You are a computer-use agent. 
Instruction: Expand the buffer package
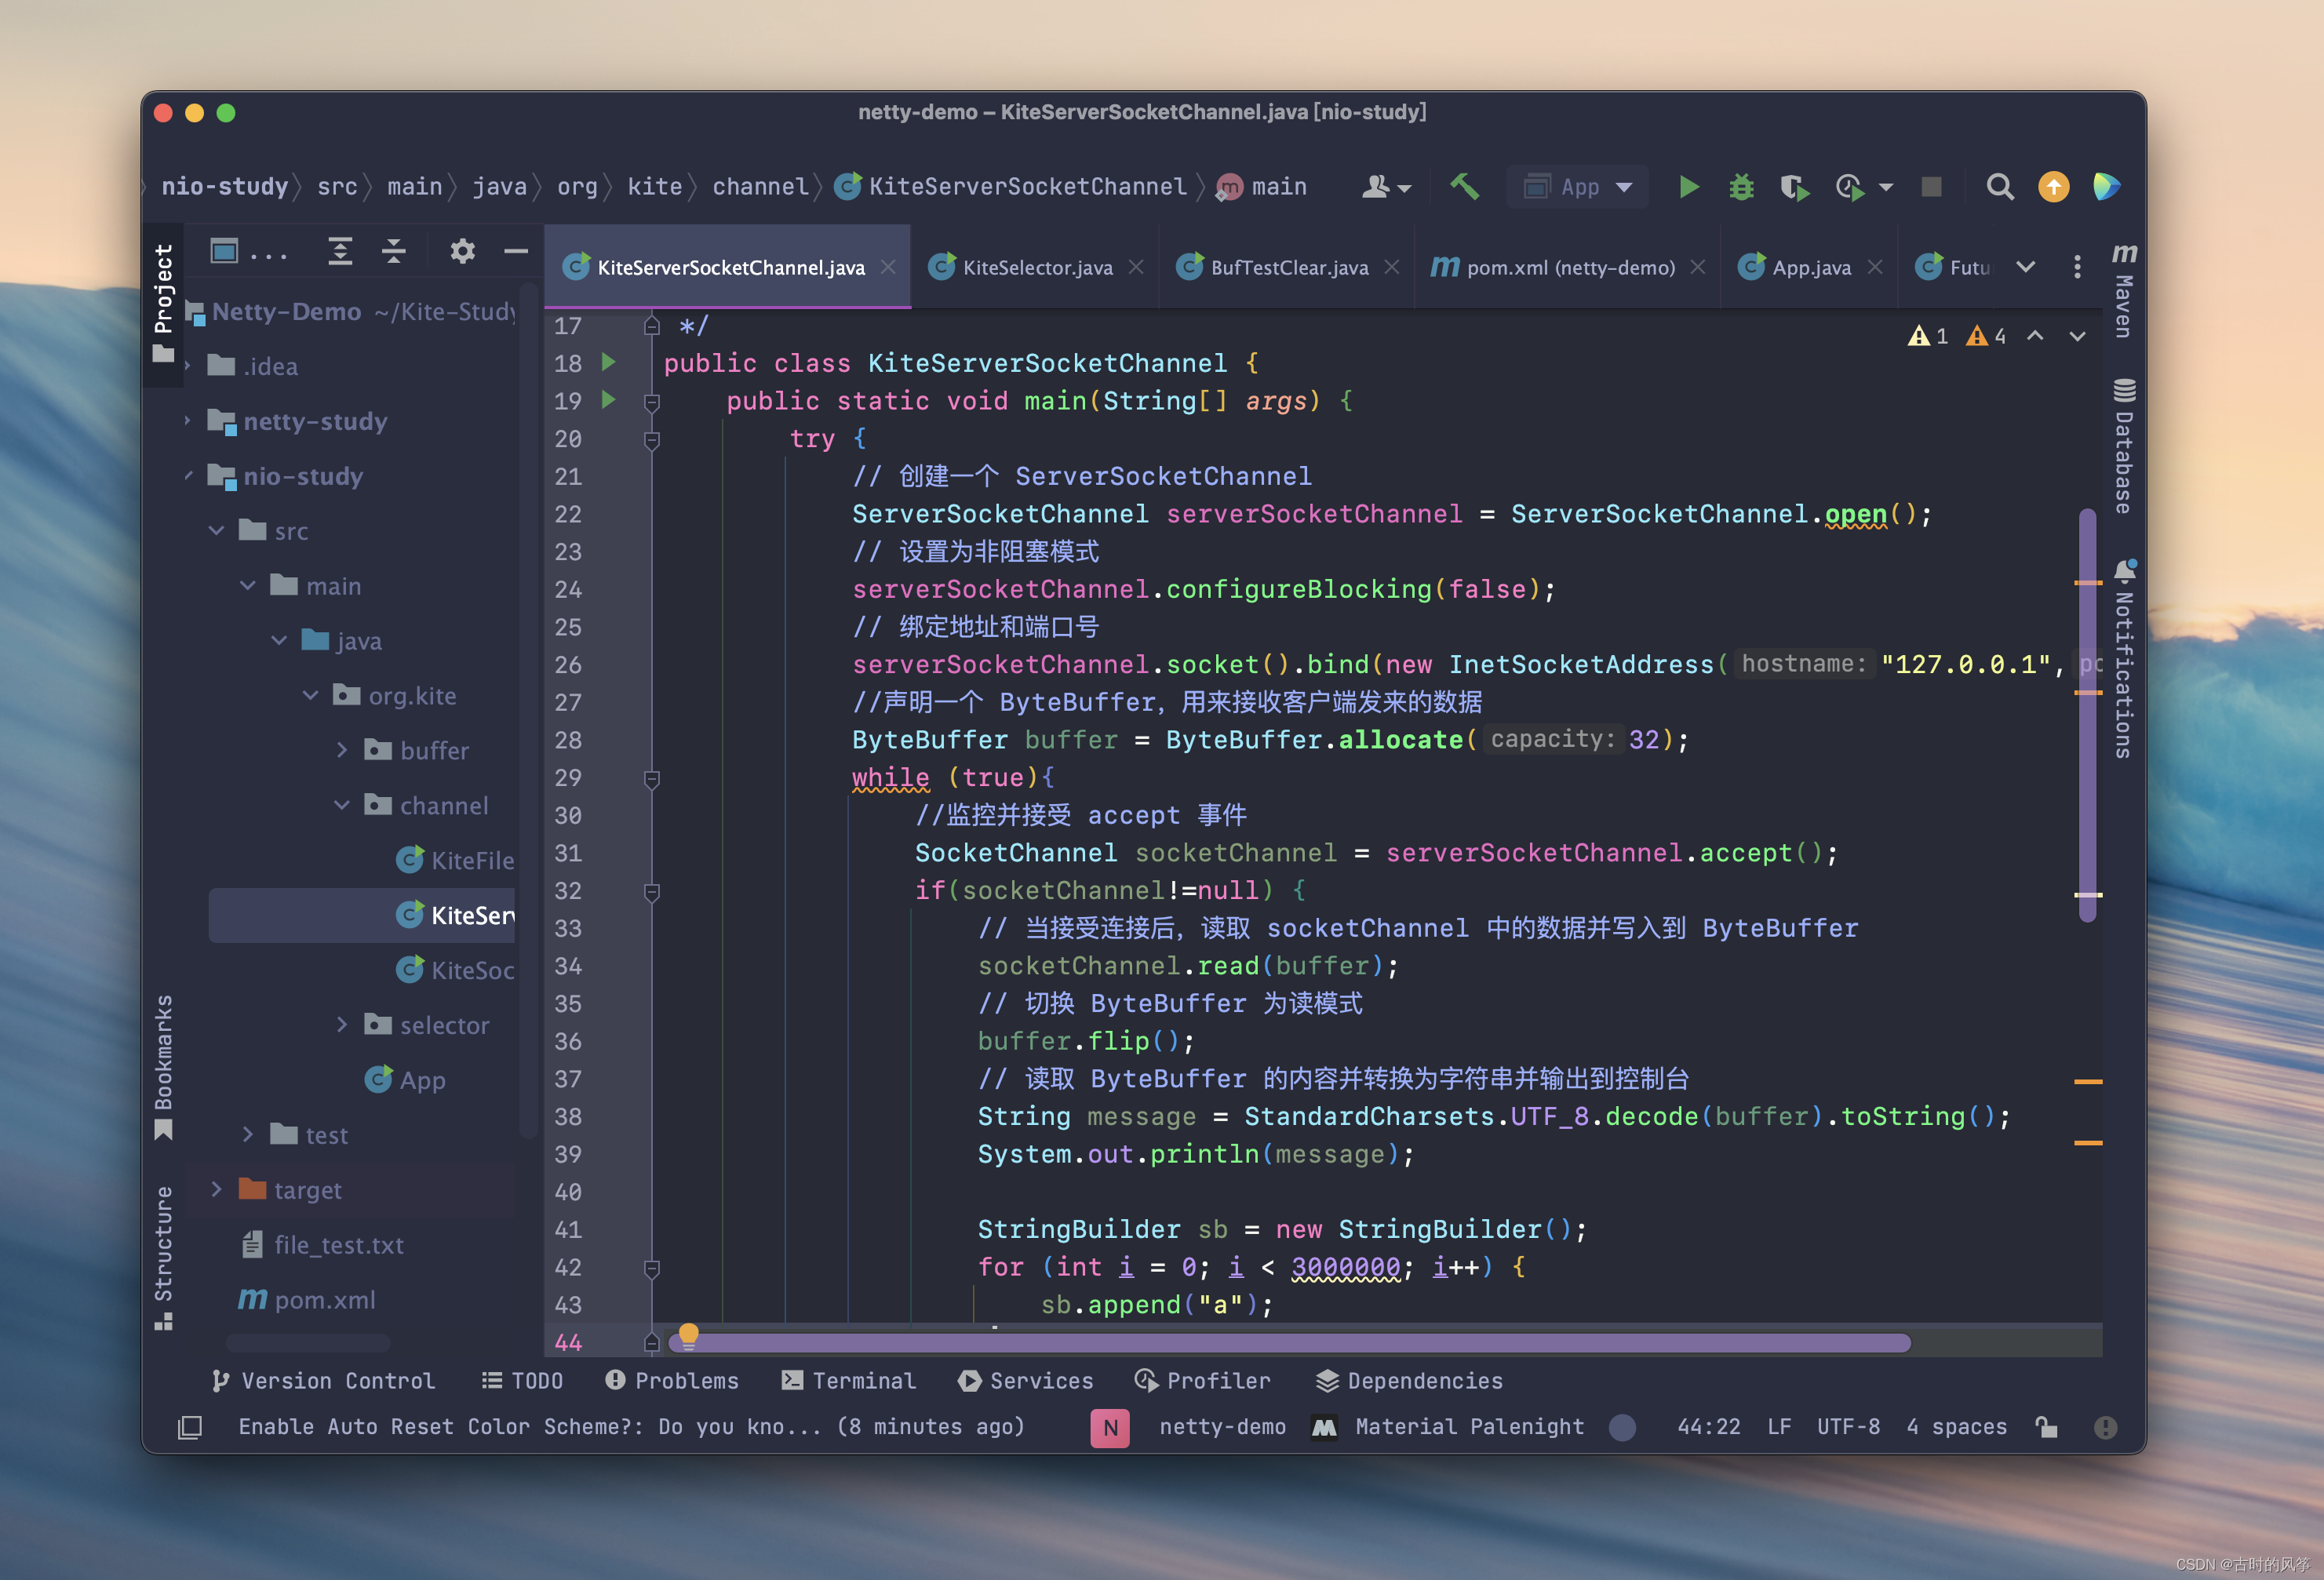[342, 750]
